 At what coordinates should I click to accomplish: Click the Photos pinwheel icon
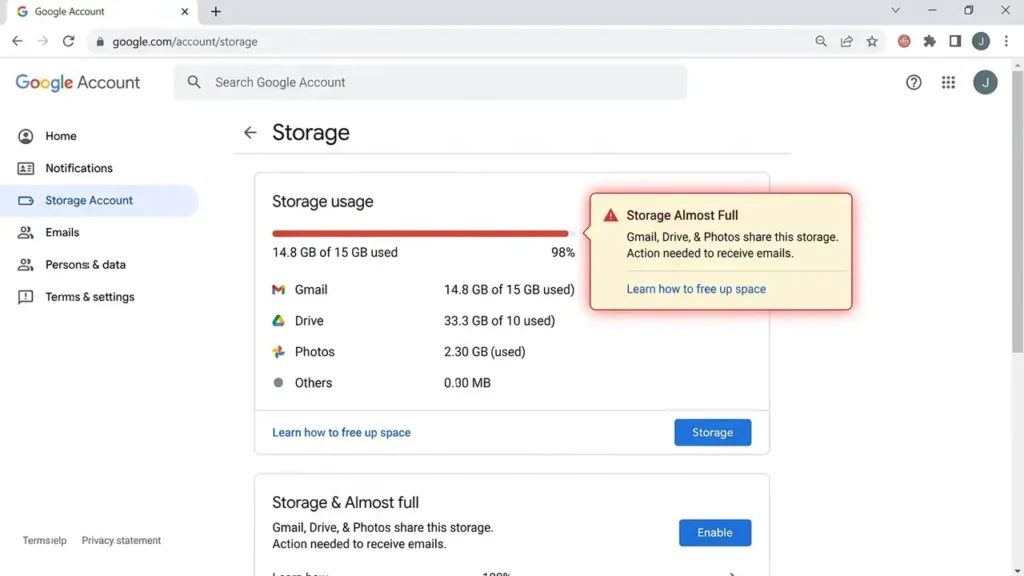coord(278,351)
